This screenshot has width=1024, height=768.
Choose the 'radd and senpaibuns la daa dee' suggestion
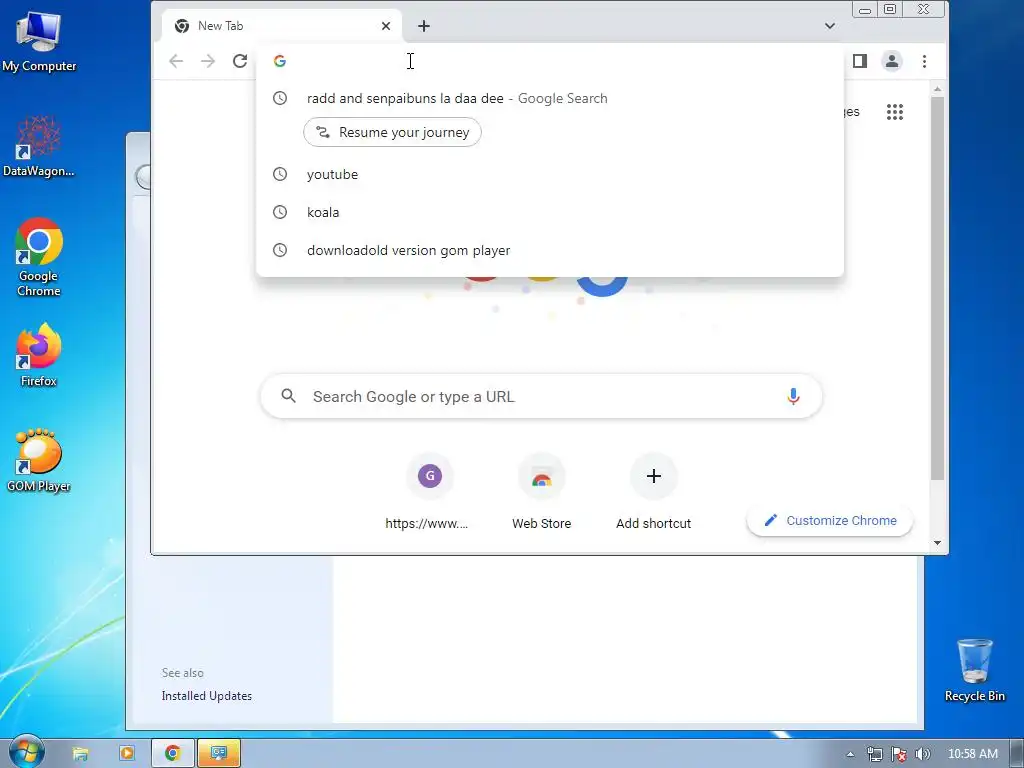coord(550,98)
